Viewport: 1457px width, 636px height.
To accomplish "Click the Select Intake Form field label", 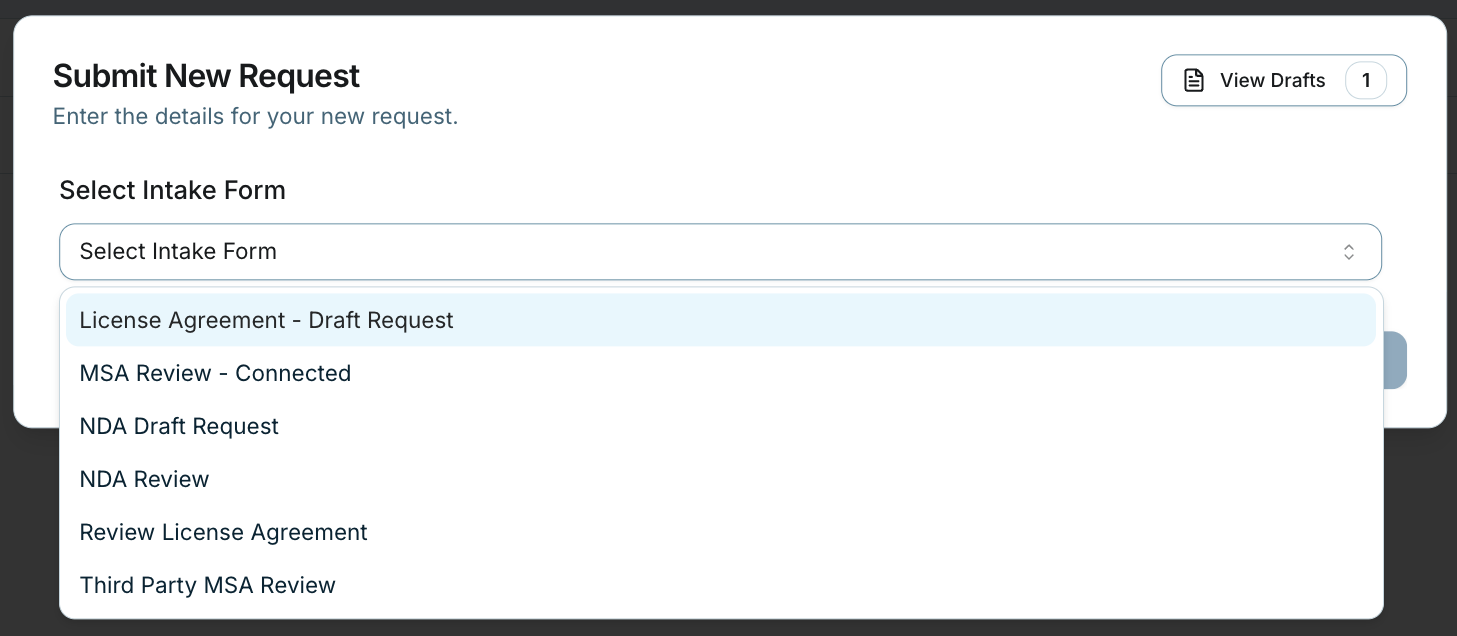I will point(172,190).
